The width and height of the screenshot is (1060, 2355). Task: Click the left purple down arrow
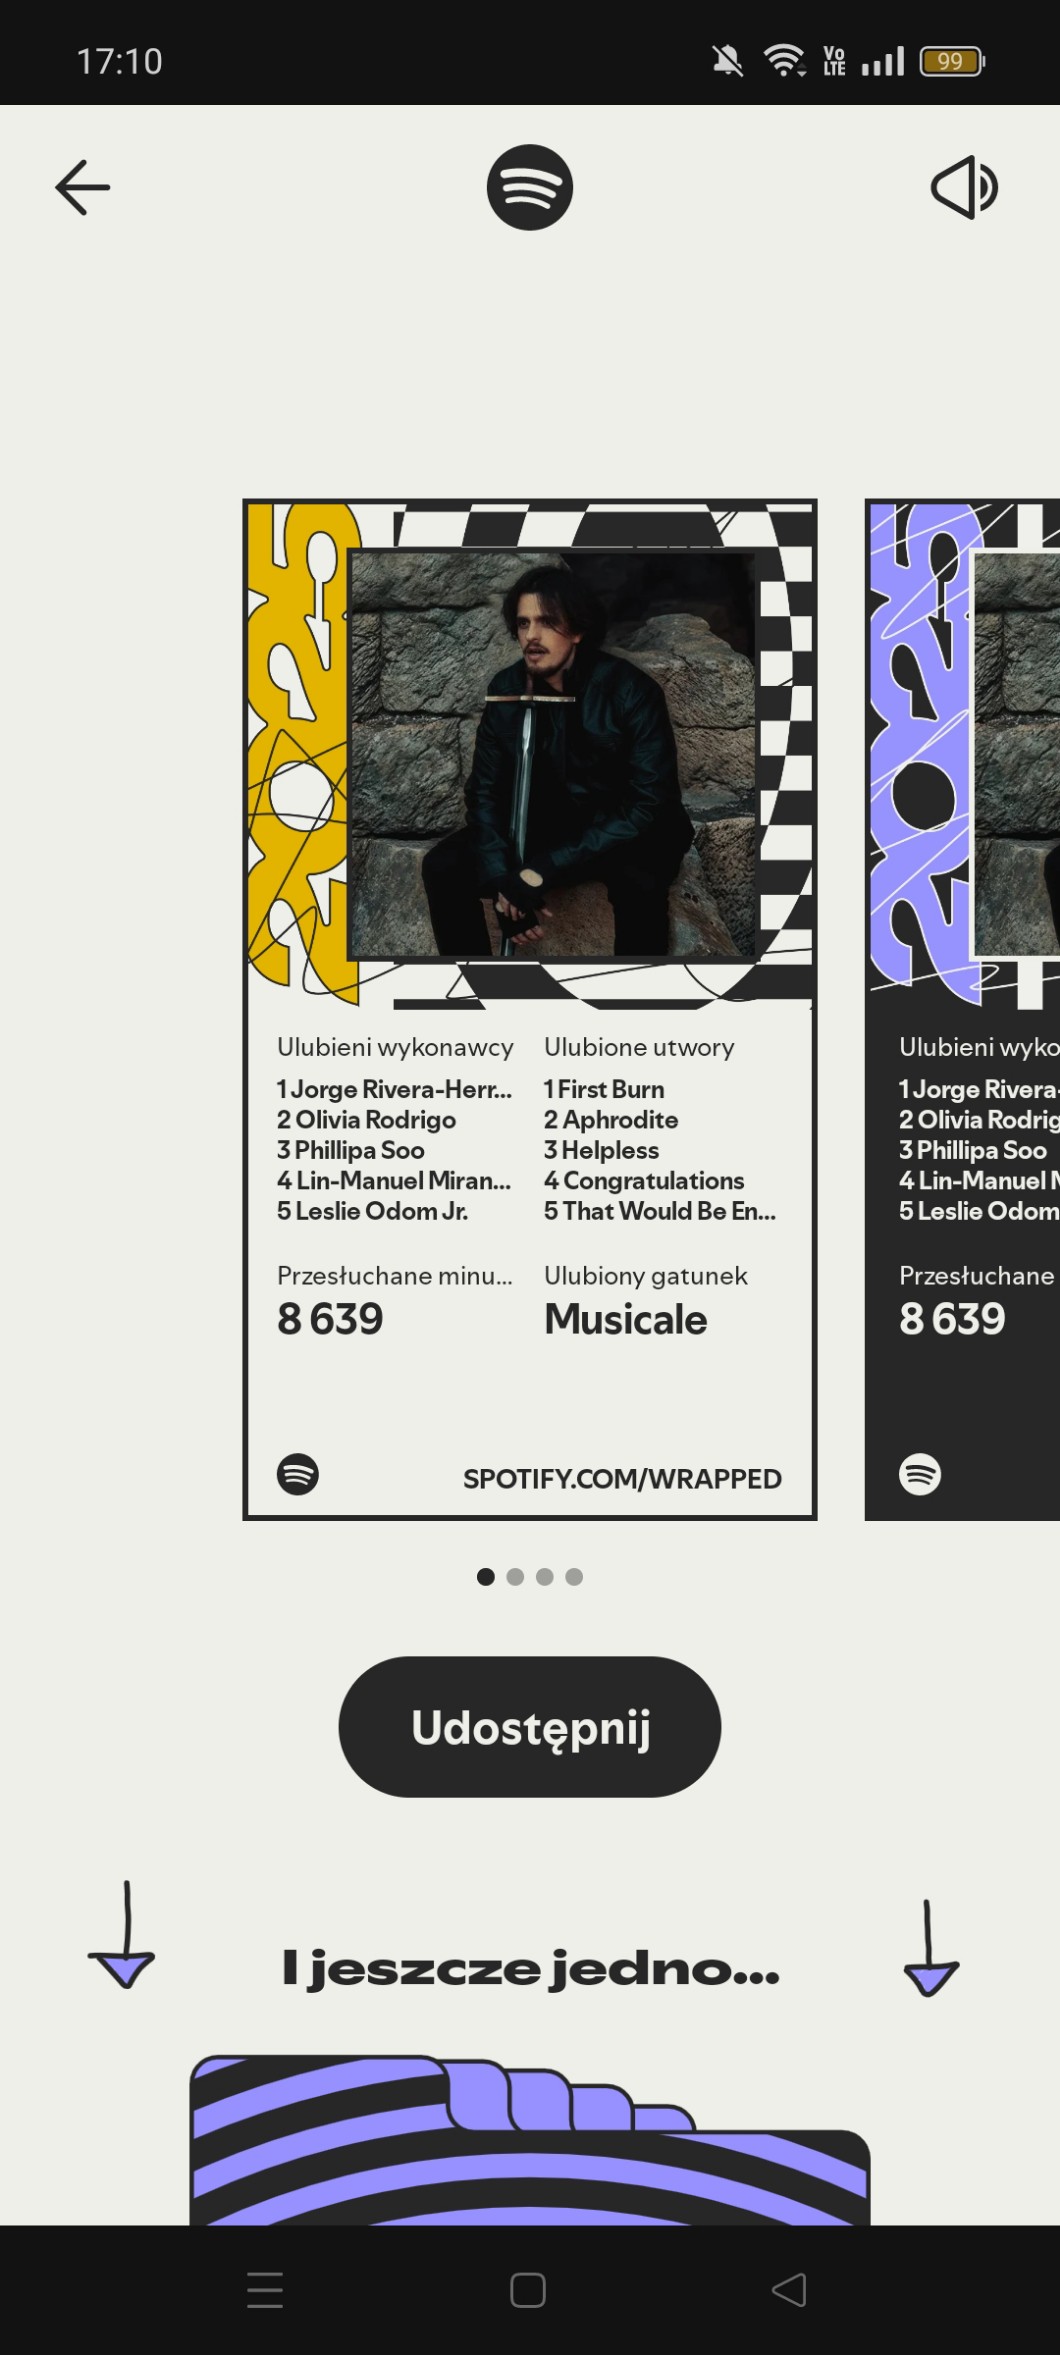pos(123,1935)
